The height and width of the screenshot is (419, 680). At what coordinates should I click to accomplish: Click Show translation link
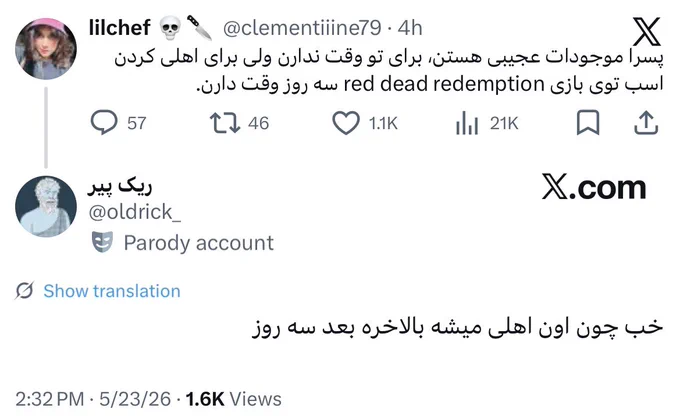[x=112, y=291]
